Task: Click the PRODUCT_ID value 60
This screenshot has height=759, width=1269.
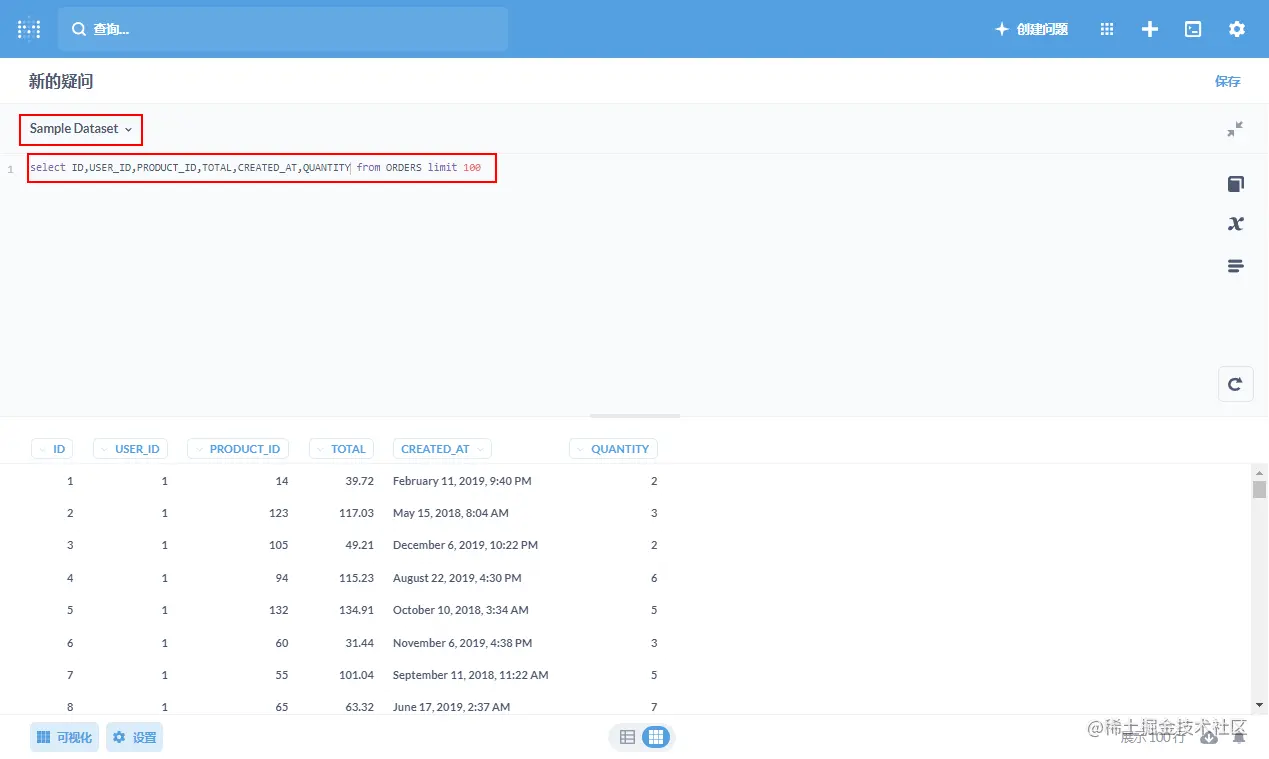Action: [281, 643]
